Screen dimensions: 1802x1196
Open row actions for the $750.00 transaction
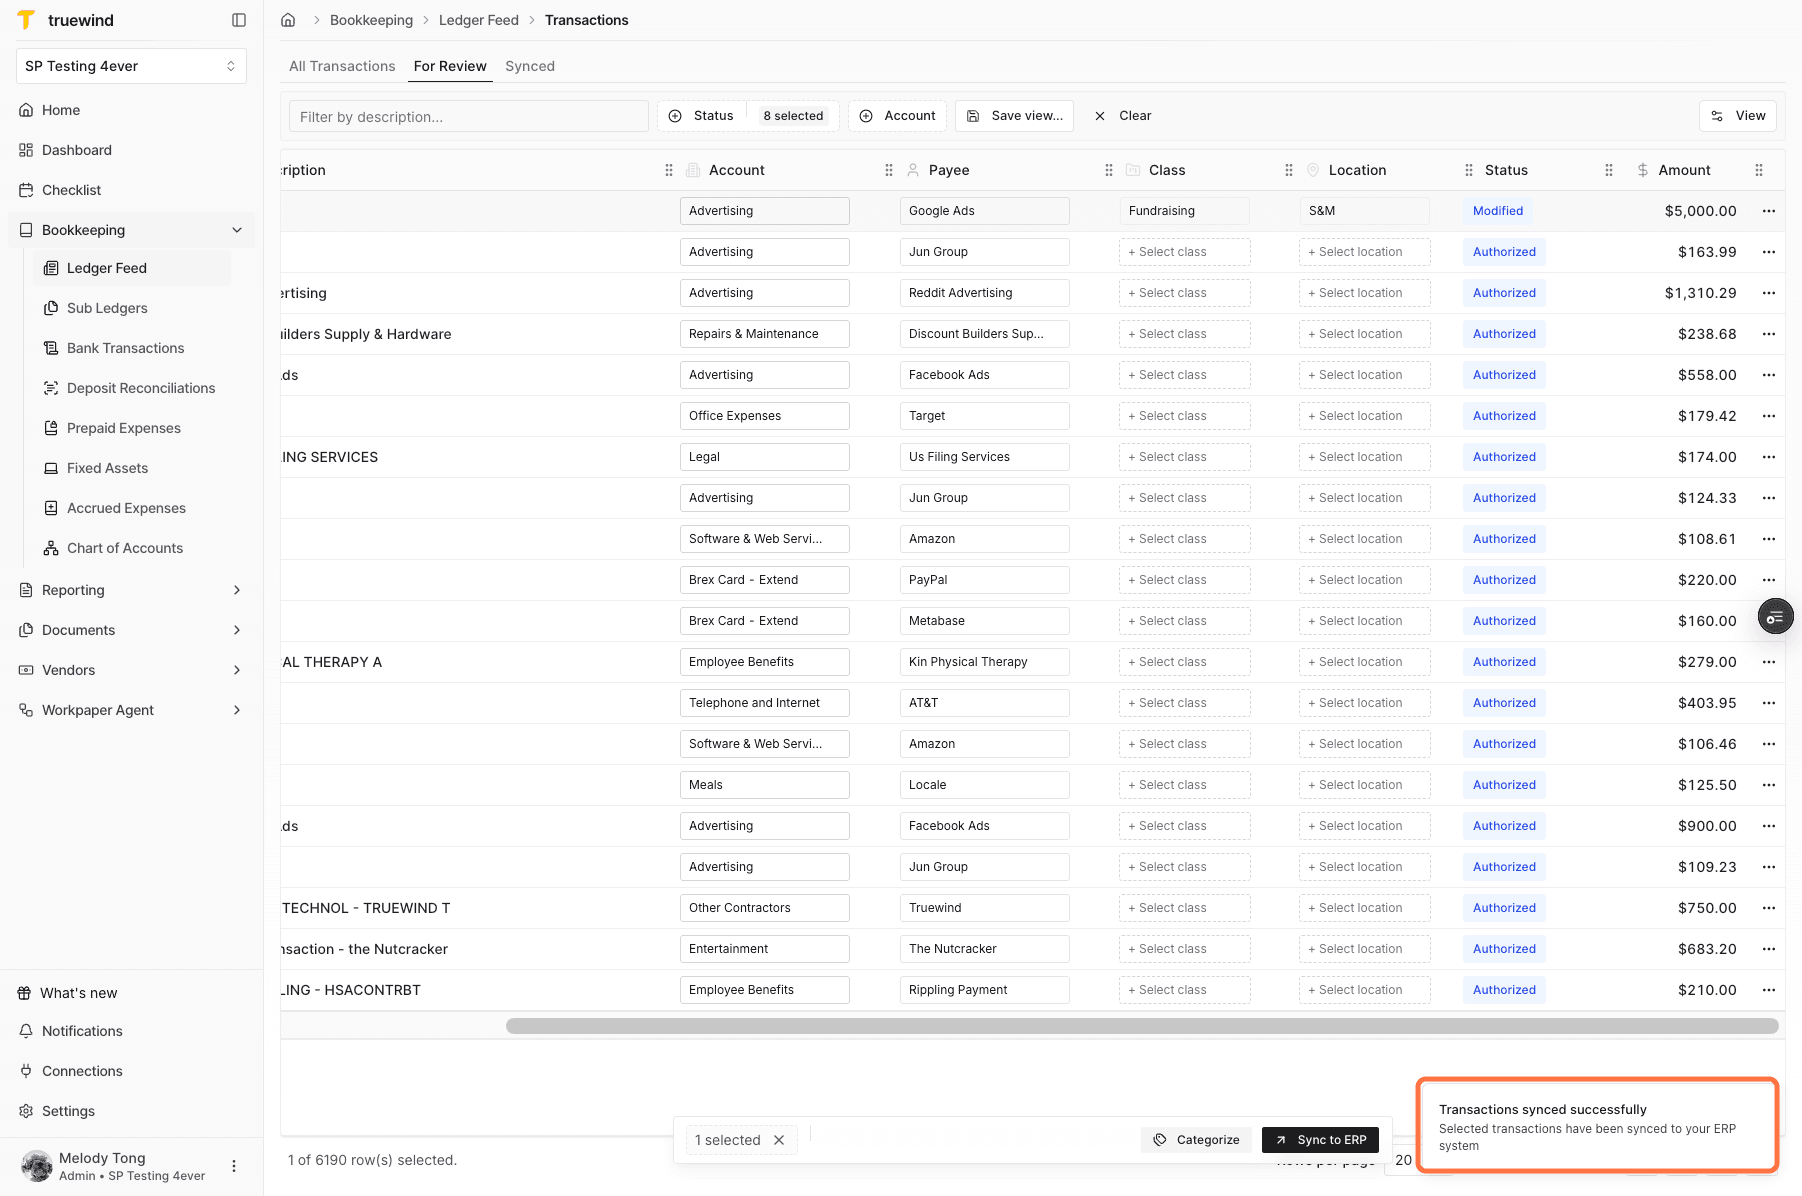tap(1769, 908)
